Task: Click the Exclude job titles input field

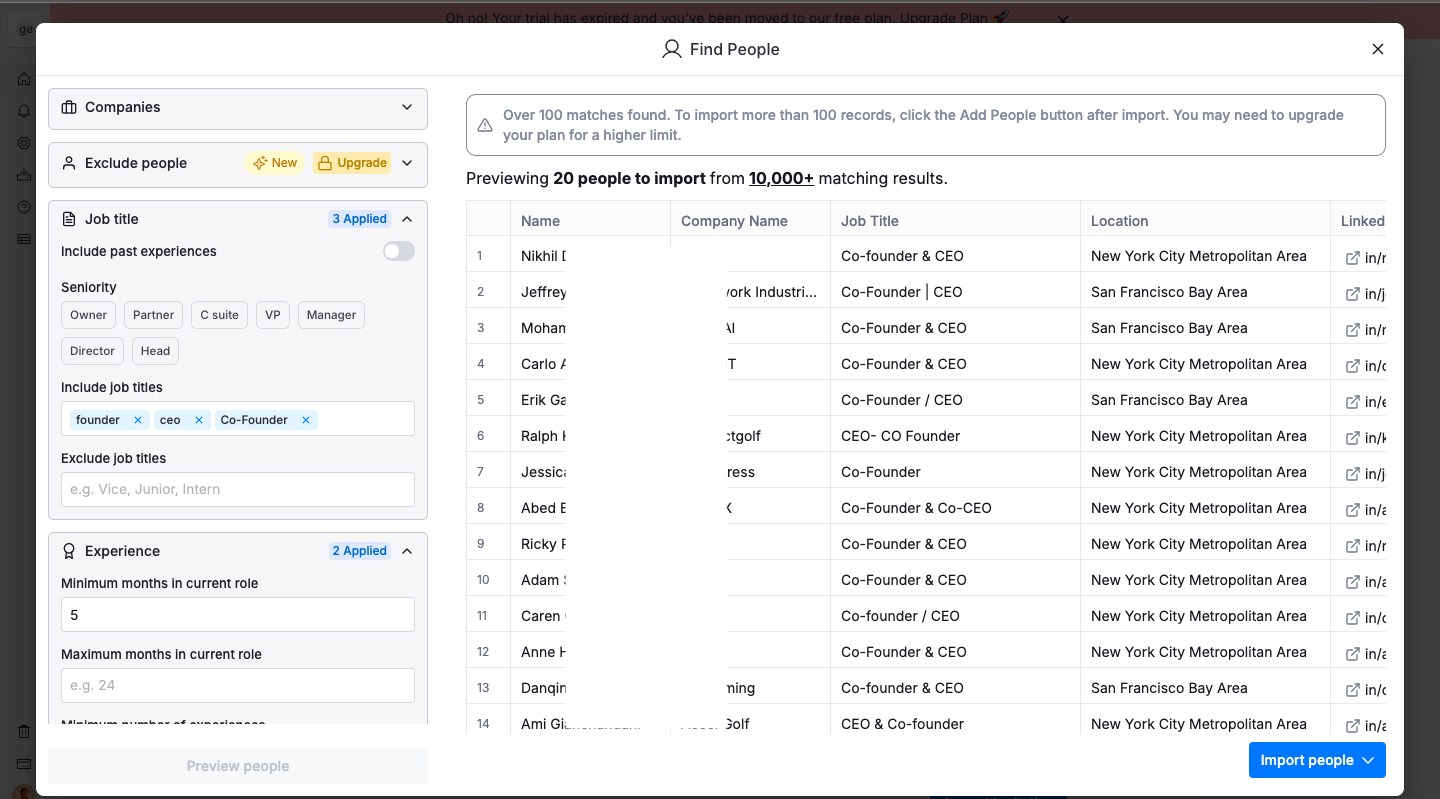Action: click(237, 489)
